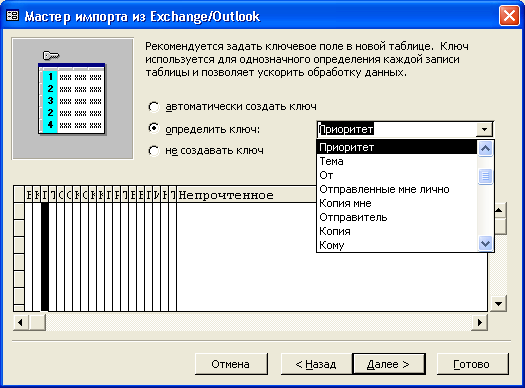Click the first row selector in preview grid
Image resolution: width=525 pixels, height=388 pixels.
point(19,211)
